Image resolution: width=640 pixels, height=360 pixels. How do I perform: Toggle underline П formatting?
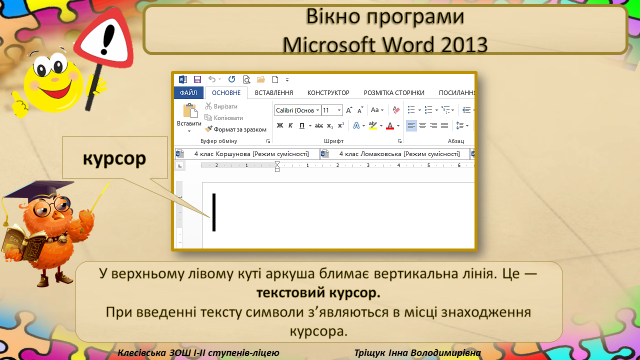(302, 126)
